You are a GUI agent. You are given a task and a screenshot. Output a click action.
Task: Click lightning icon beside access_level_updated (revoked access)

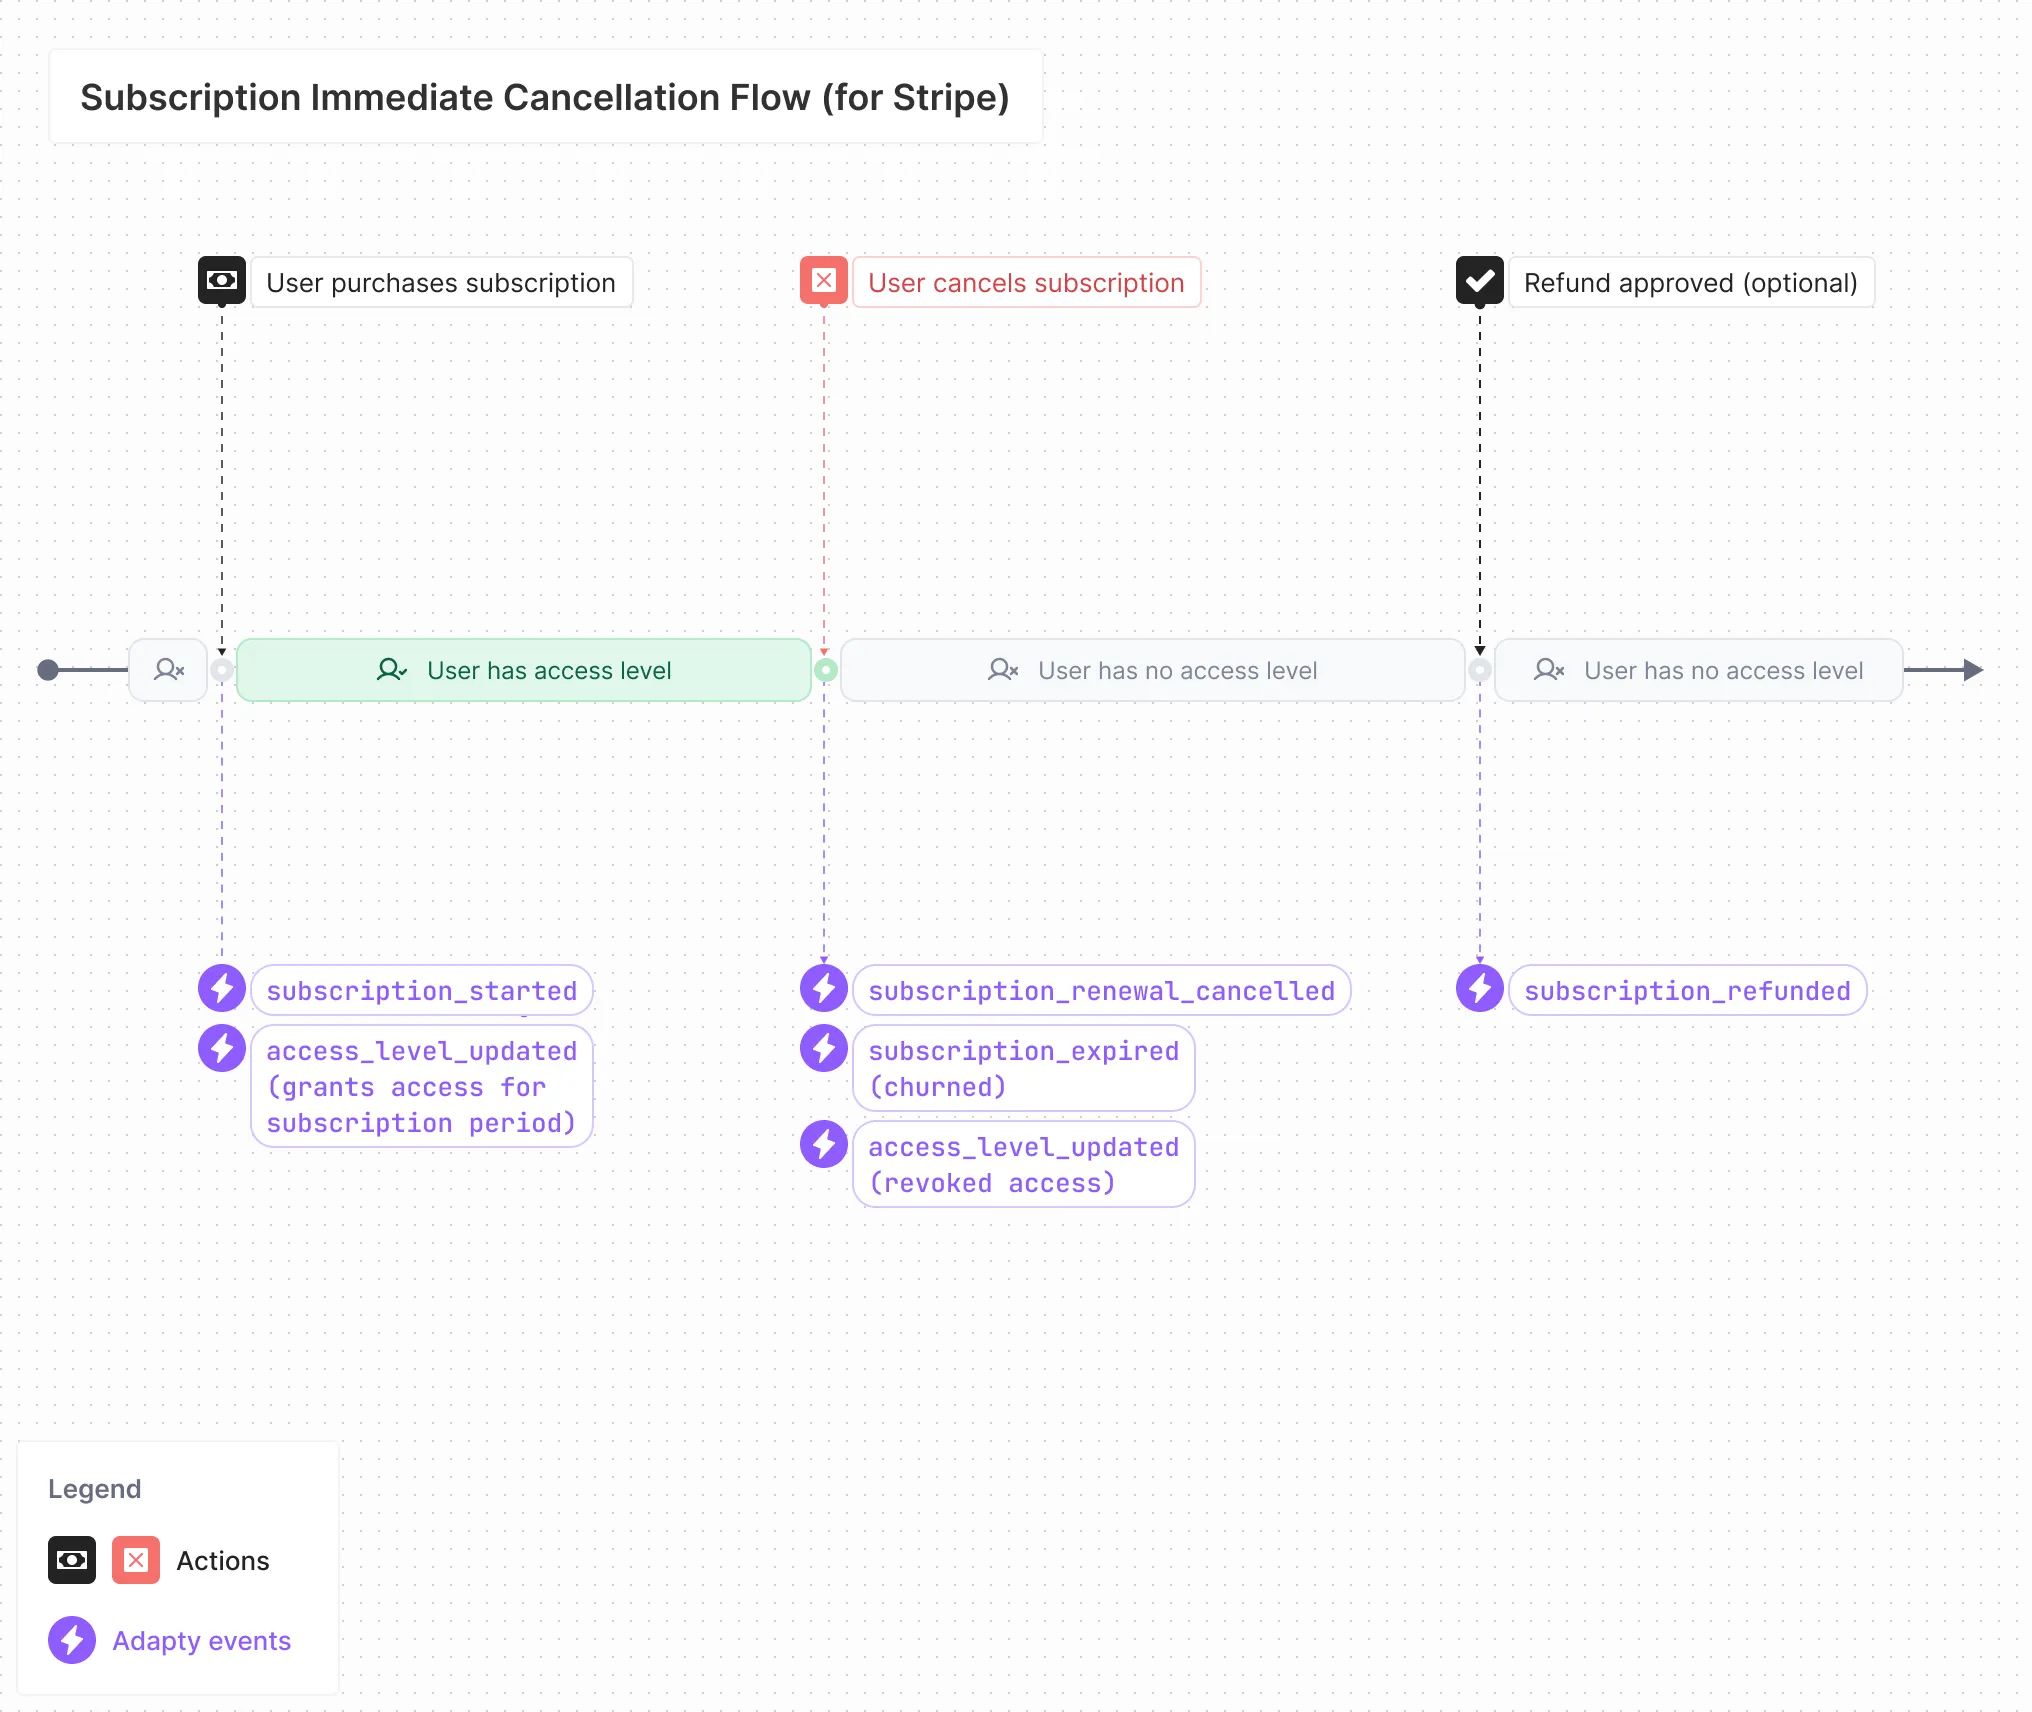tap(824, 1145)
